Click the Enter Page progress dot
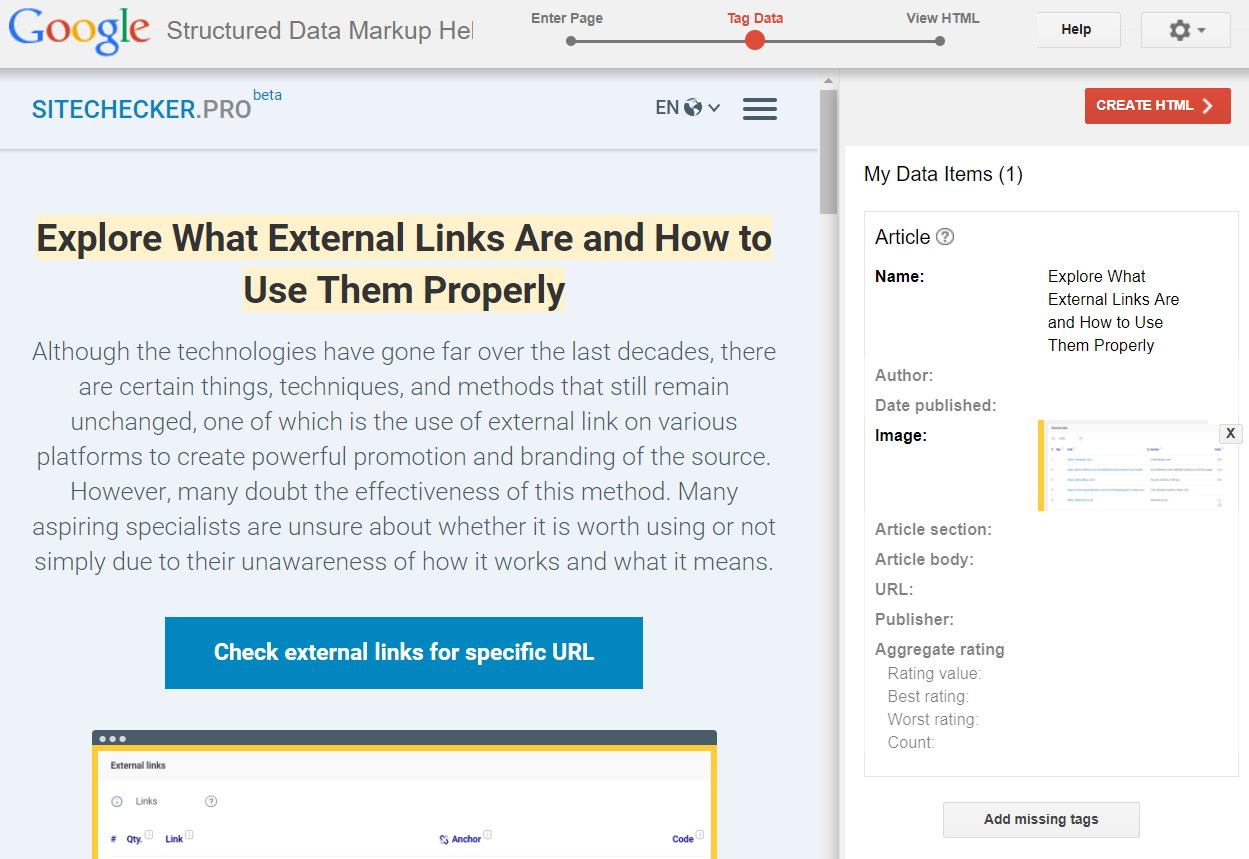 (x=570, y=41)
